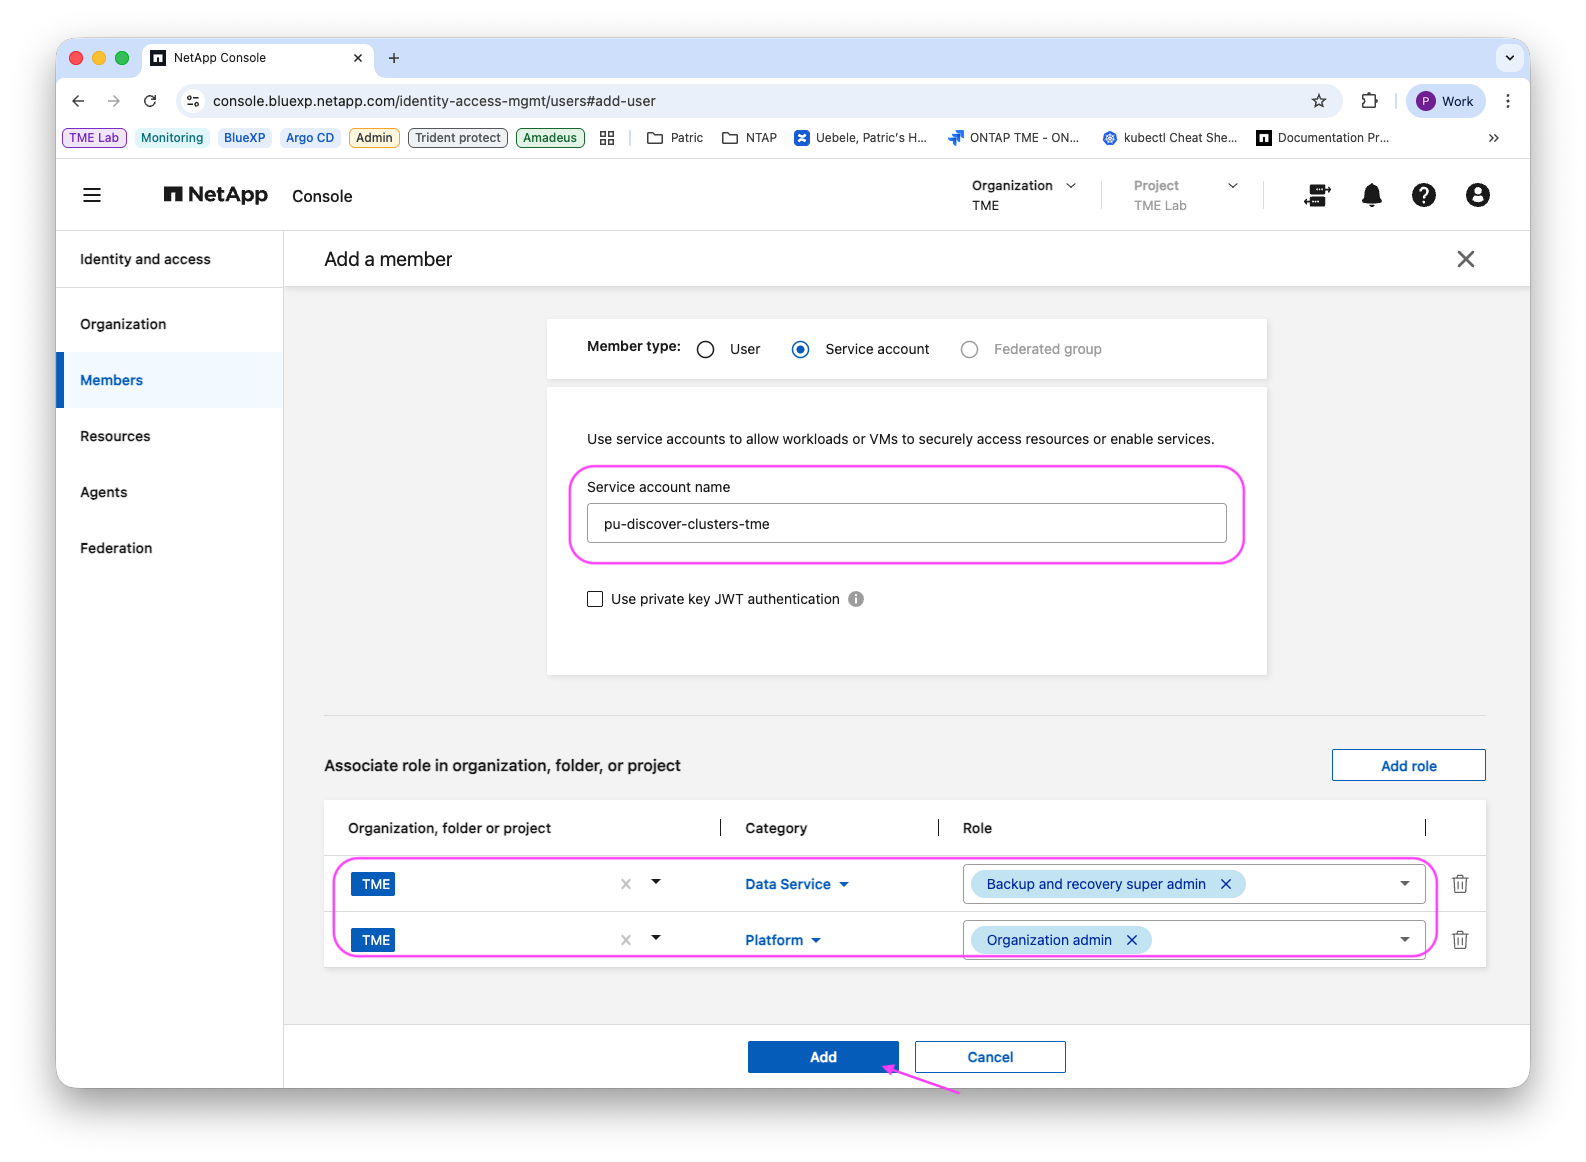Delete the Organization admin role row
The width and height of the screenshot is (1586, 1162).
pyautogui.click(x=1460, y=940)
